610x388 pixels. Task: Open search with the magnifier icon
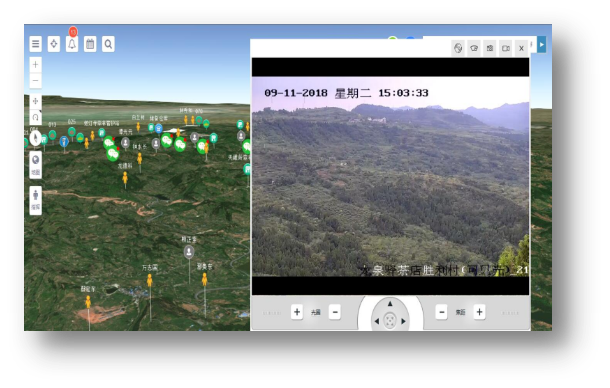tap(109, 44)
